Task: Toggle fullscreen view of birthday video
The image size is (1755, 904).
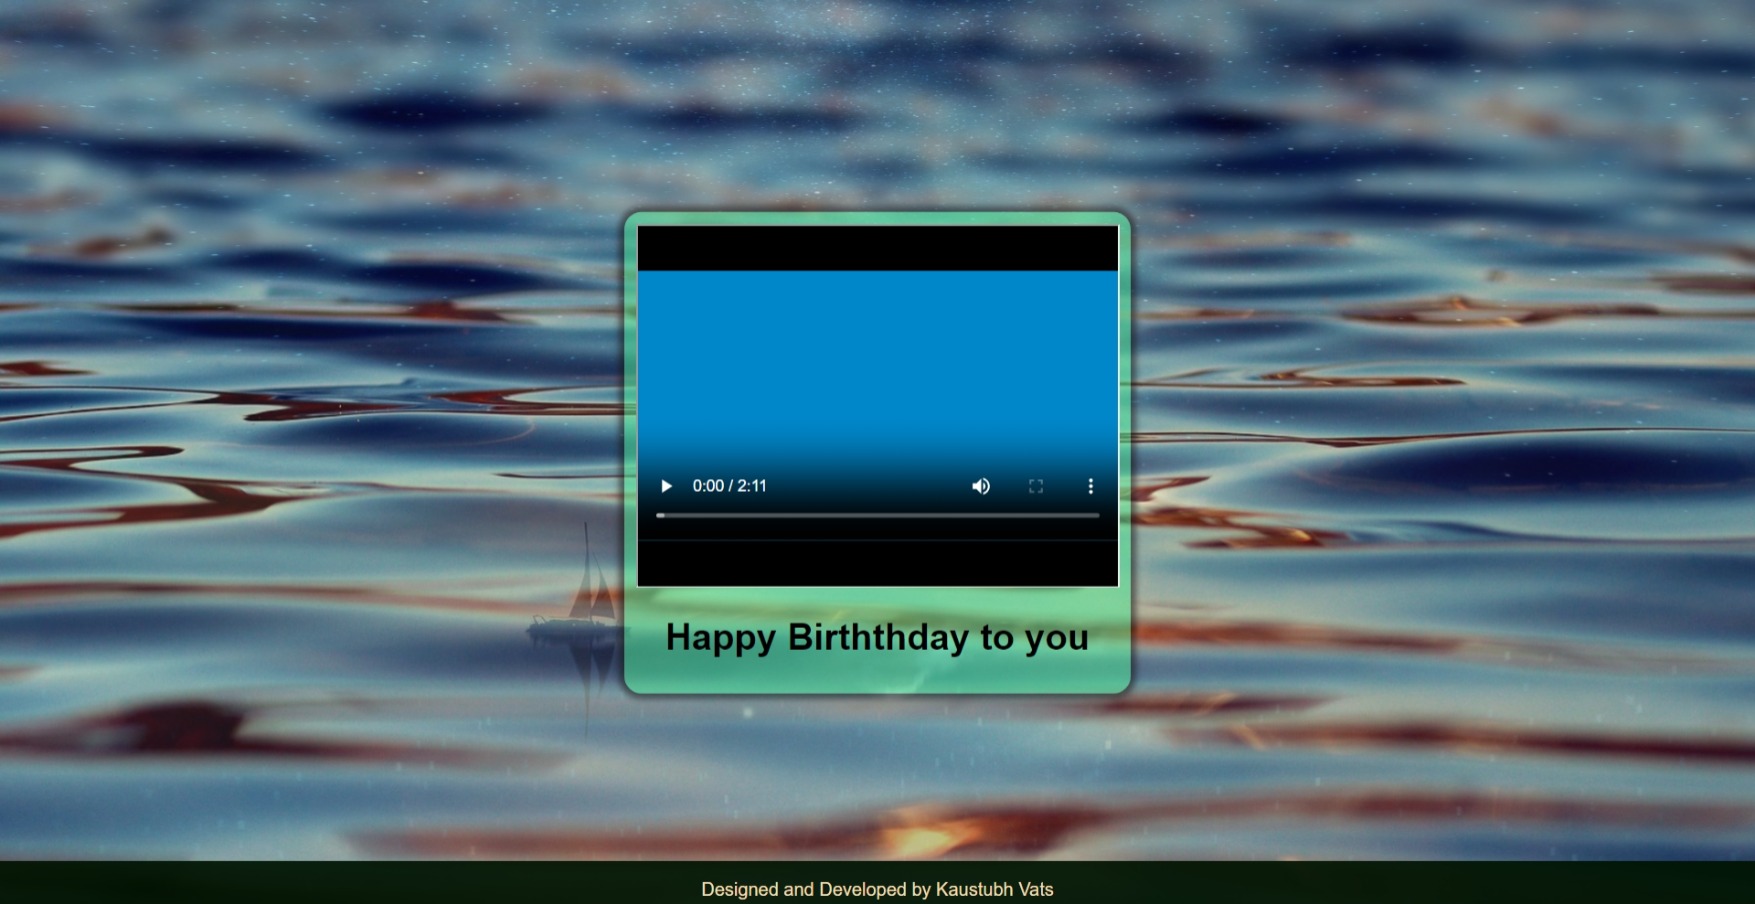Action: [x=1036, y=486]
